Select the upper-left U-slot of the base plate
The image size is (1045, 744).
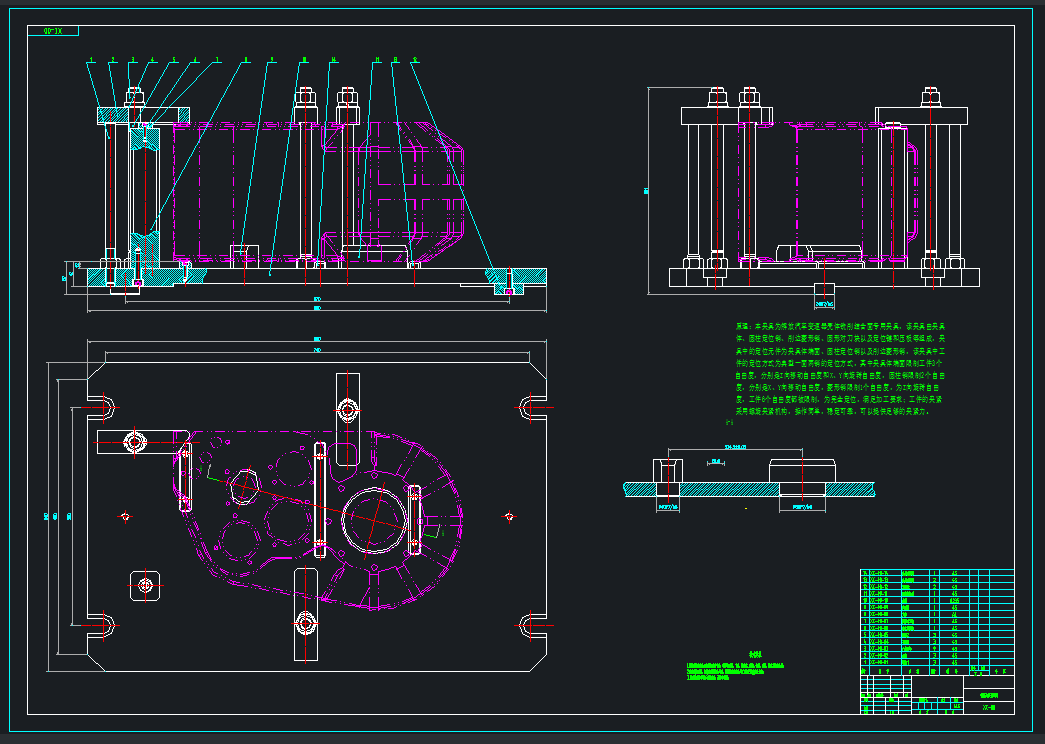103,407
